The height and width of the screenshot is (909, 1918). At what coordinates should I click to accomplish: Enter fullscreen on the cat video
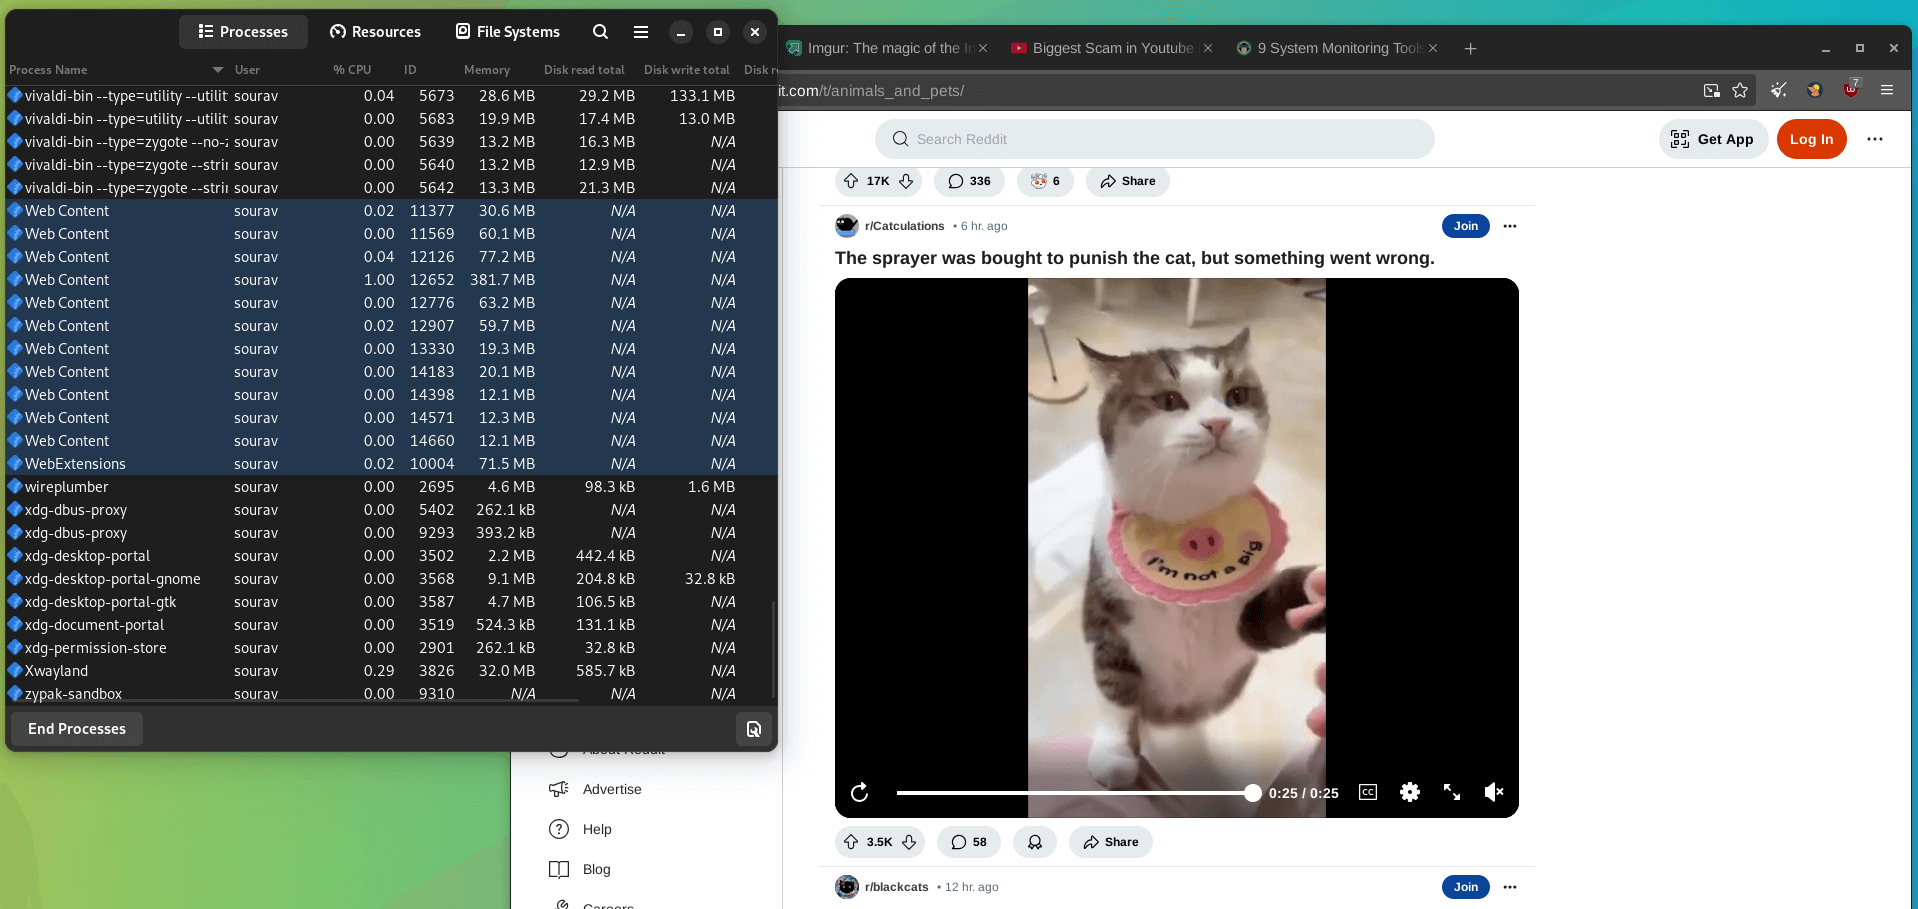(1452, 793)
